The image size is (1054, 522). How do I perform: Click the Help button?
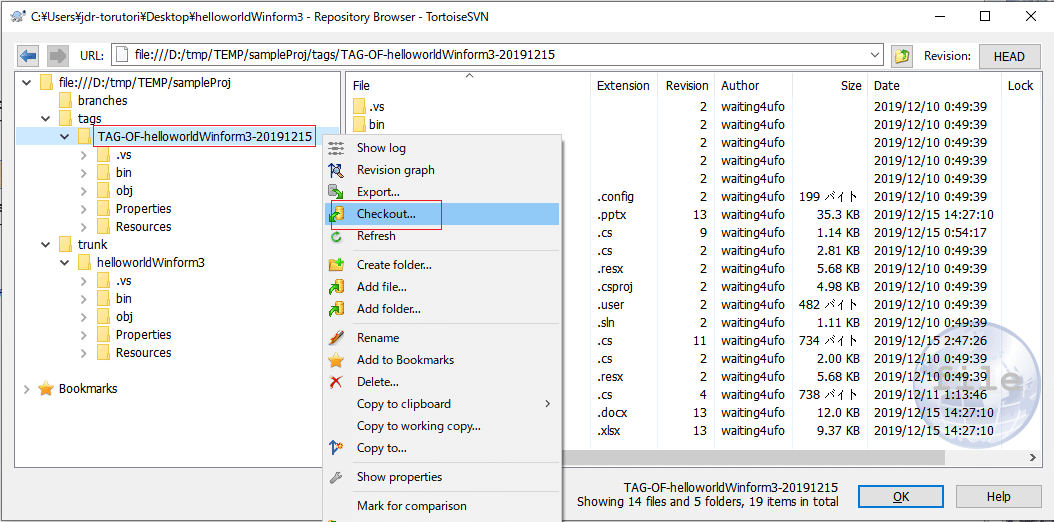point(998,496)
